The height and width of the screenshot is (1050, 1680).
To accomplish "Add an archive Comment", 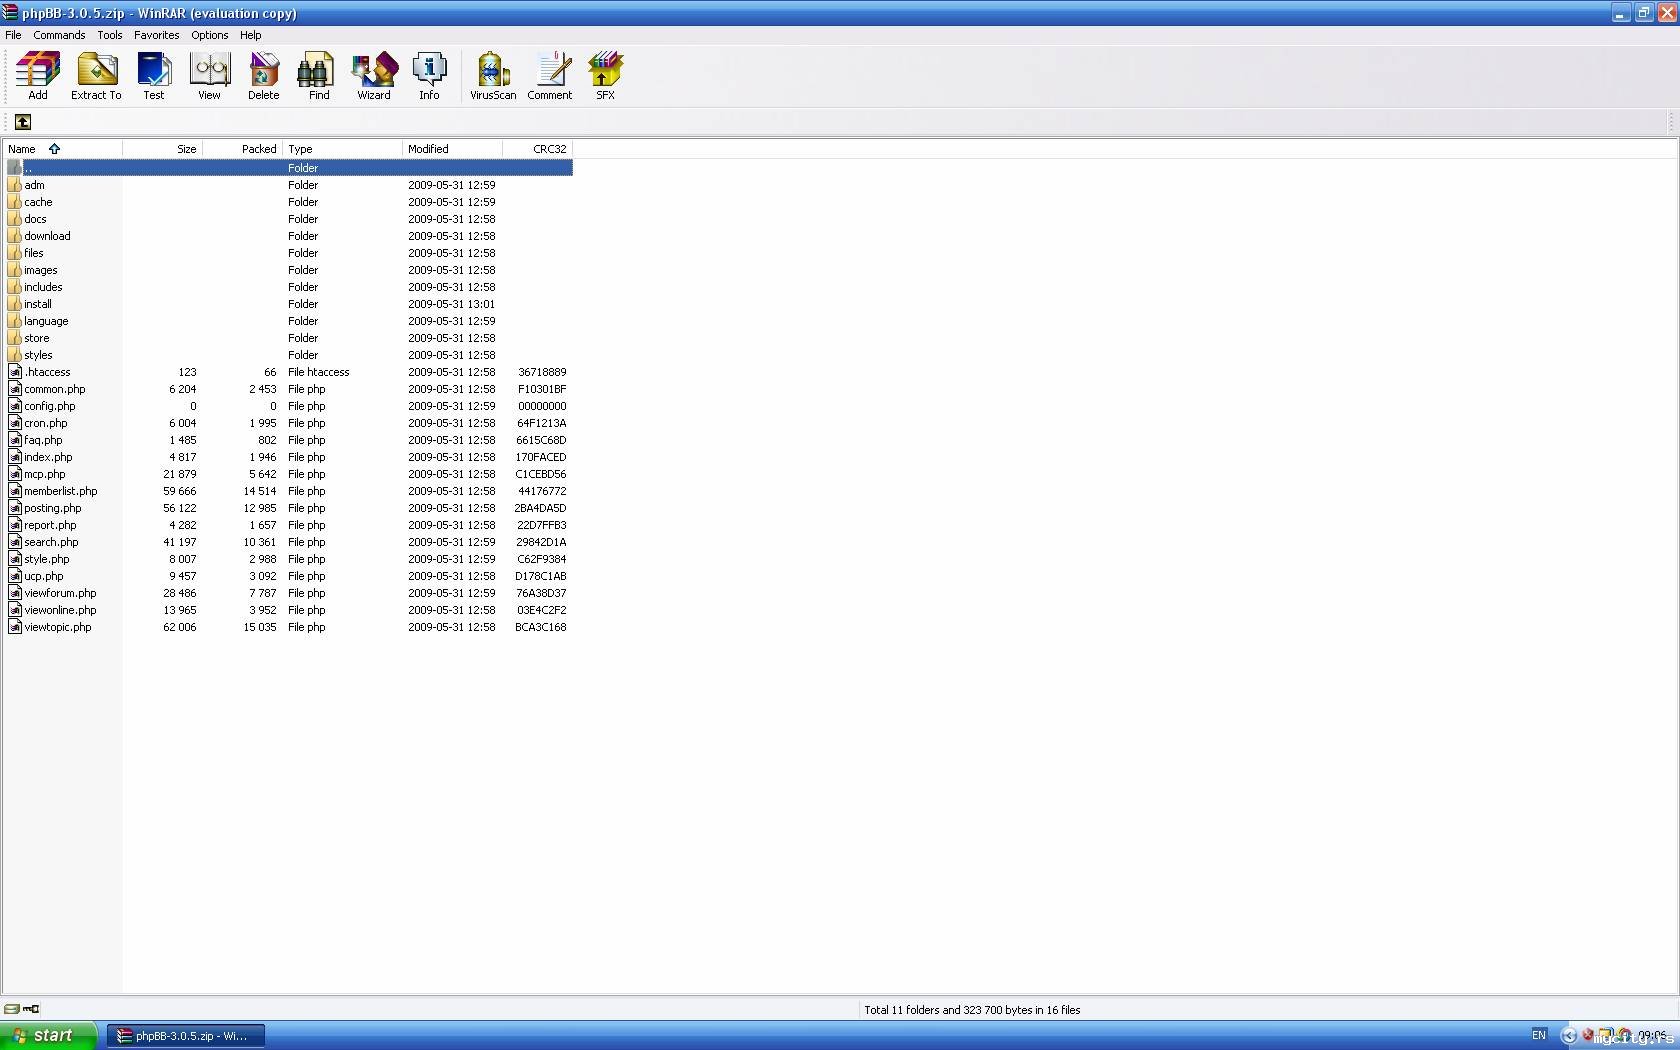I will click(550, 76).
